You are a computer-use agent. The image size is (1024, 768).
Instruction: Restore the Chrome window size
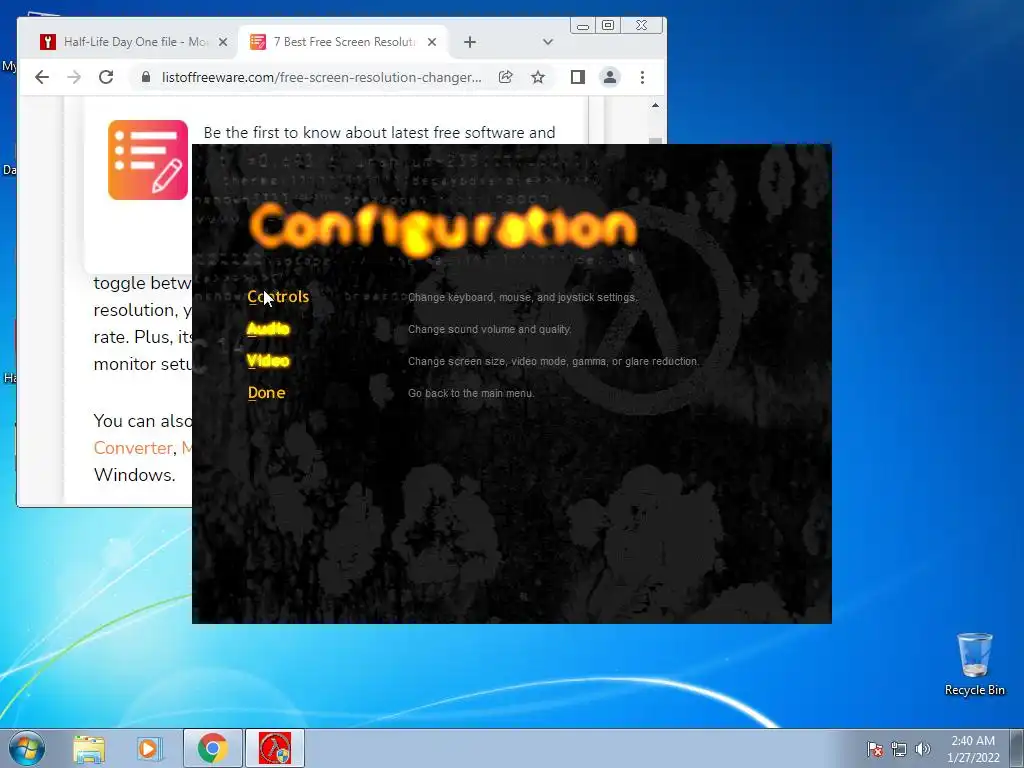point(608,25)
